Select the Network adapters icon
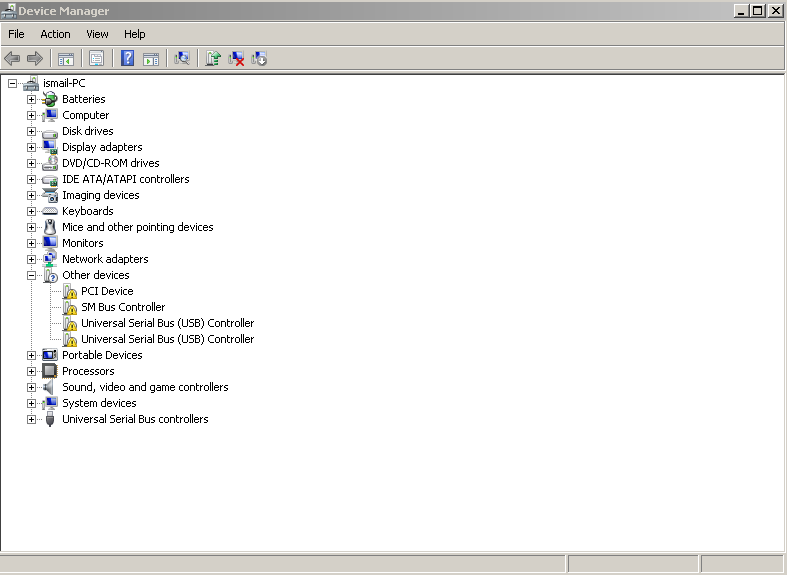The height and width of the screenshot is (575, 787). click(x=50, y=259)
